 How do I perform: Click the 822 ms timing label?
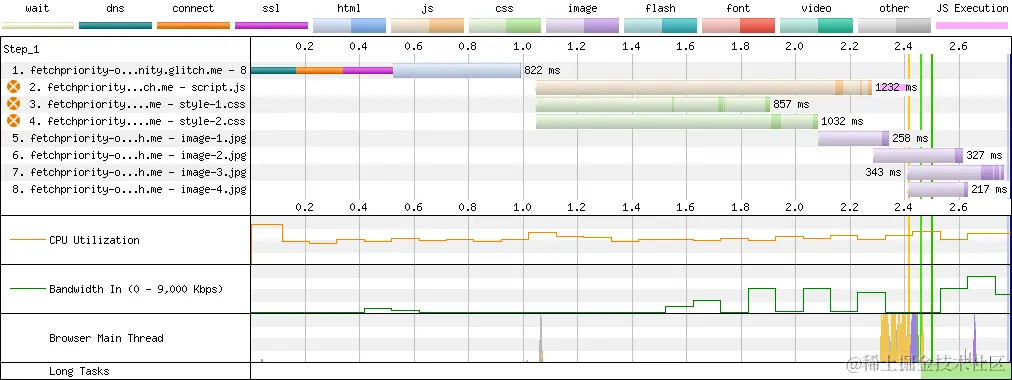click(x=542, y=70)
